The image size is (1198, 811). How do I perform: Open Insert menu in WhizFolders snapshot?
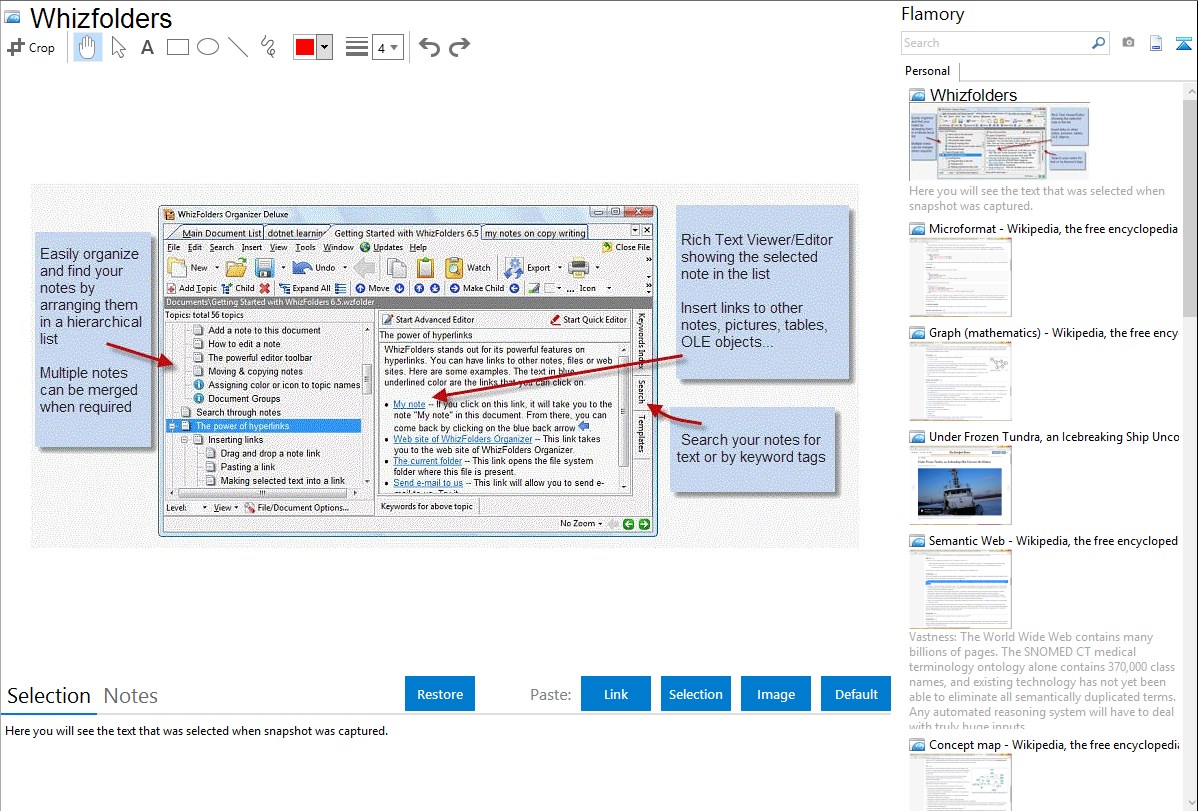[251, 247]
